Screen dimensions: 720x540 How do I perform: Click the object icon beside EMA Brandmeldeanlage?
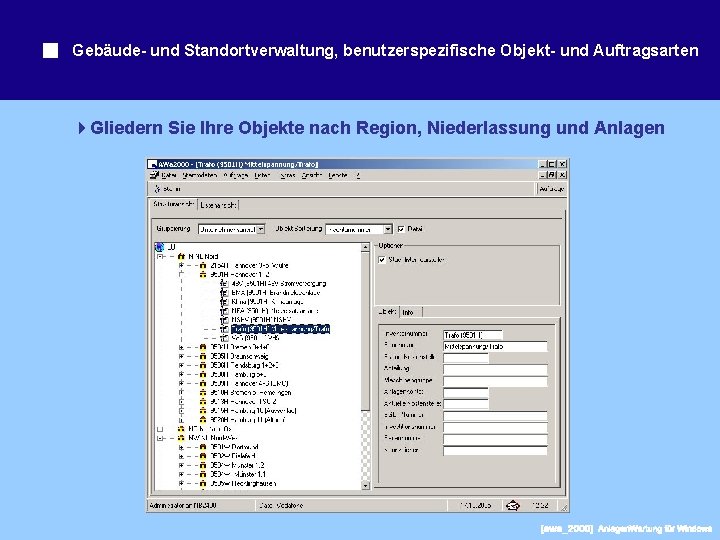(x=224, y=292)
